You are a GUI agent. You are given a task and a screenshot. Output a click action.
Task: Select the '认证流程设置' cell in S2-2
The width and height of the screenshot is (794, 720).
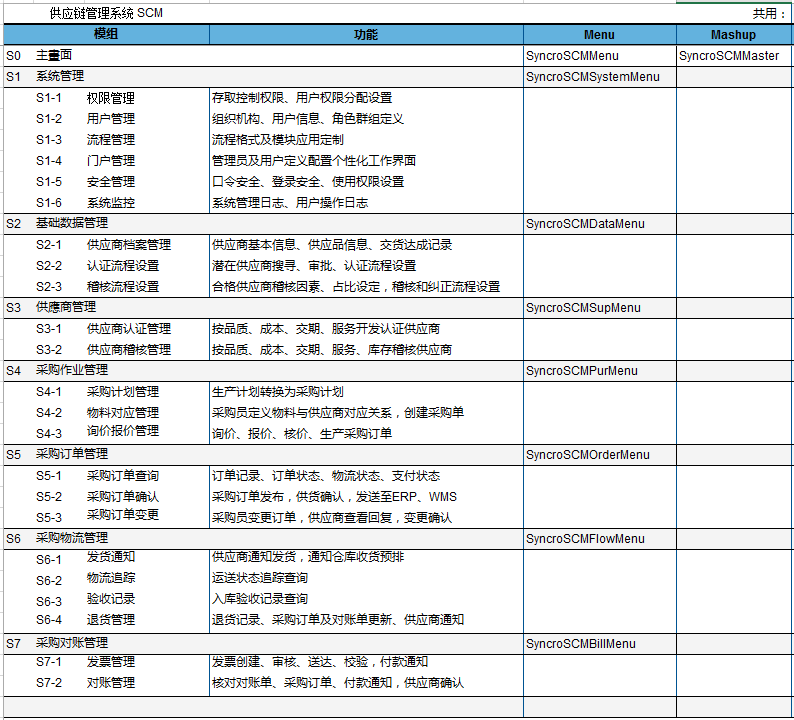[123, 266]
